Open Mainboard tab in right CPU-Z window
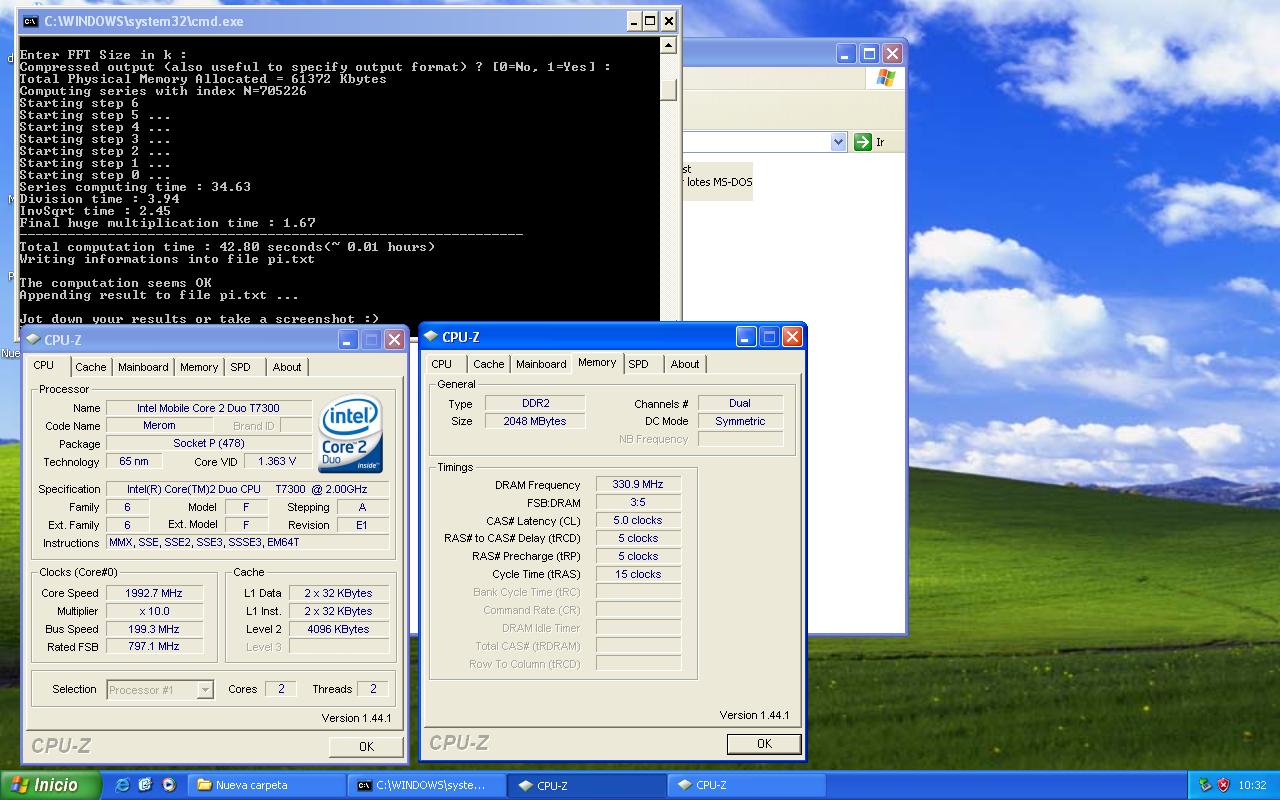 pos(541,364)
